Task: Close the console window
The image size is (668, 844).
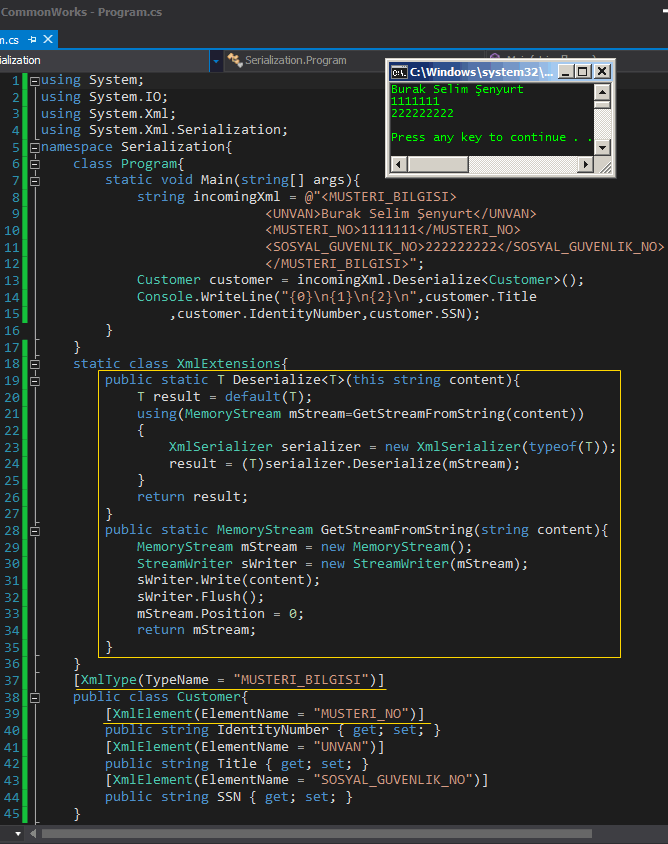Action: click(602, 72)
